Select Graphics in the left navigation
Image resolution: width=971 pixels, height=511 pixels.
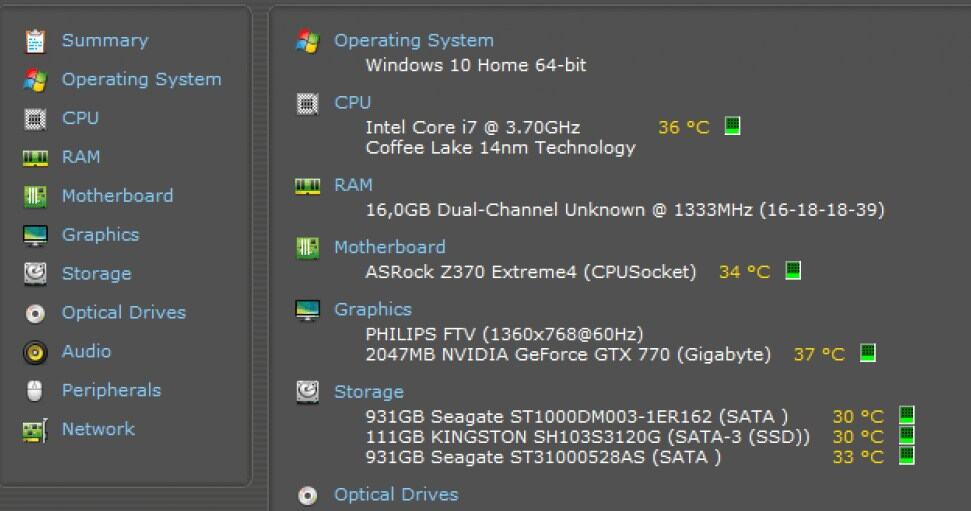pyautogui.click(x=100, y=235)
